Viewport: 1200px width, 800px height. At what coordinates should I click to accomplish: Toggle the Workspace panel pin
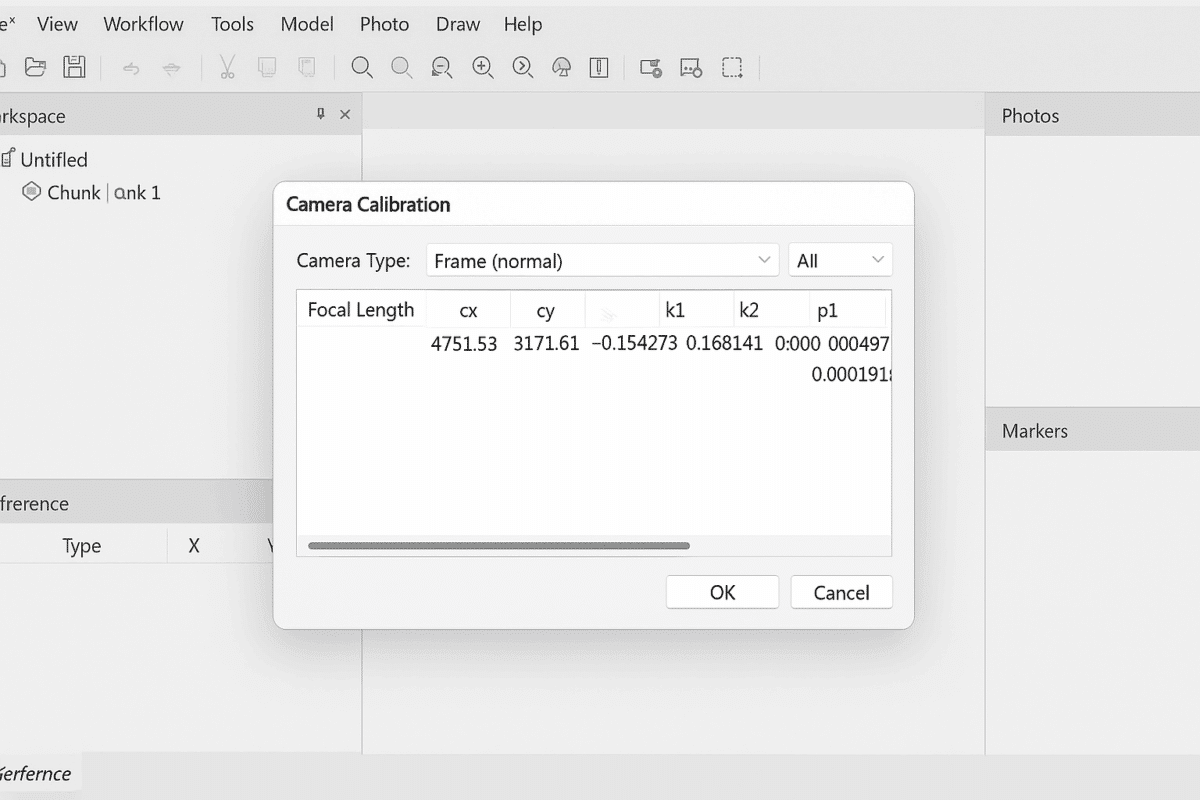[x=319, y=114]
